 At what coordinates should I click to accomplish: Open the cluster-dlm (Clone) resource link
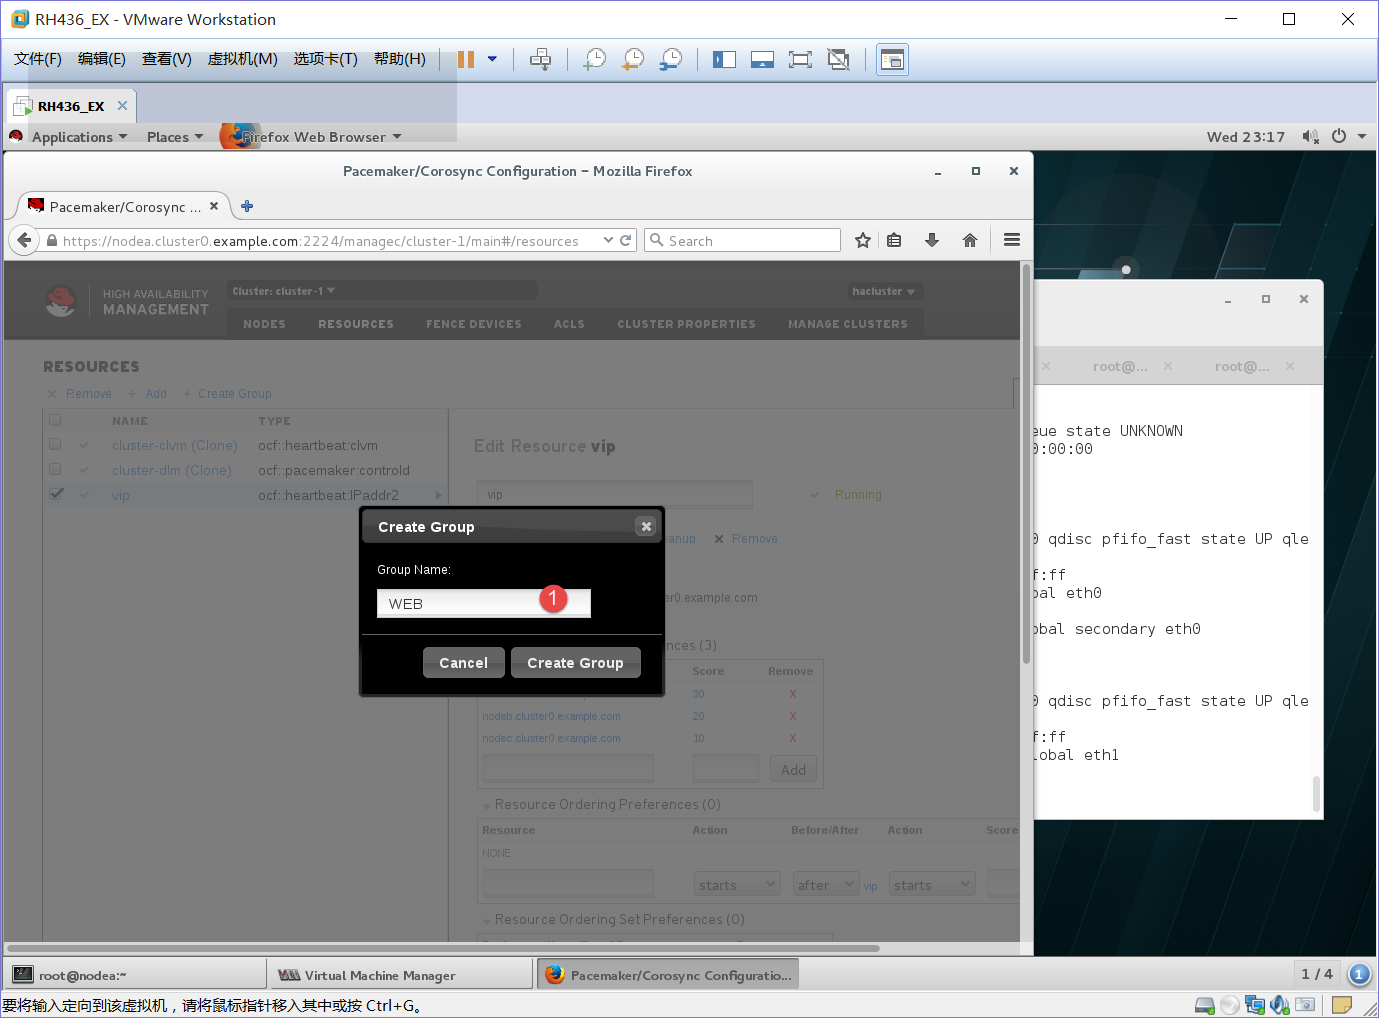(x=172, y=470)
